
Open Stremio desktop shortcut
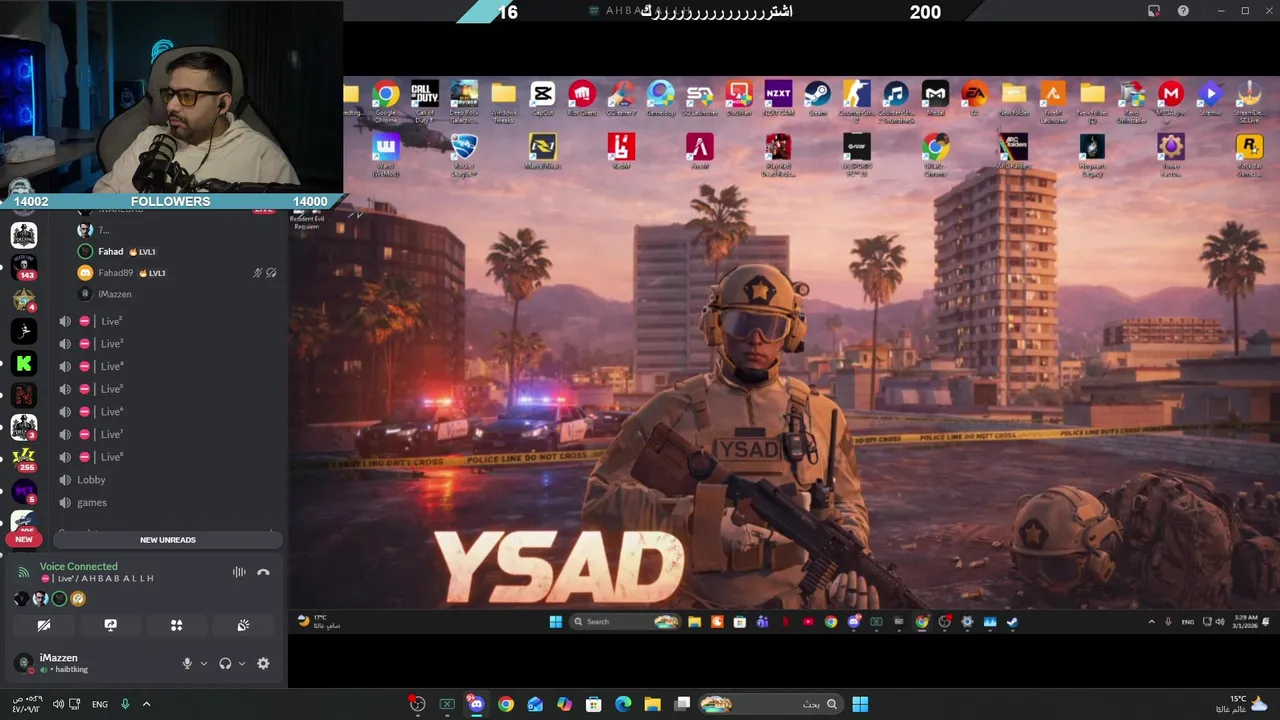pos(1210,98)
